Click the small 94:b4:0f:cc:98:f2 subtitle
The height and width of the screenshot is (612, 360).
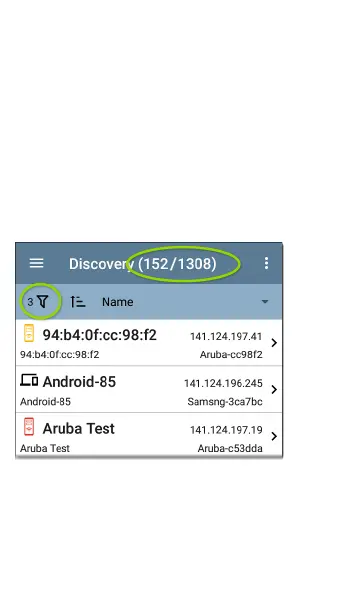(60, 355)
